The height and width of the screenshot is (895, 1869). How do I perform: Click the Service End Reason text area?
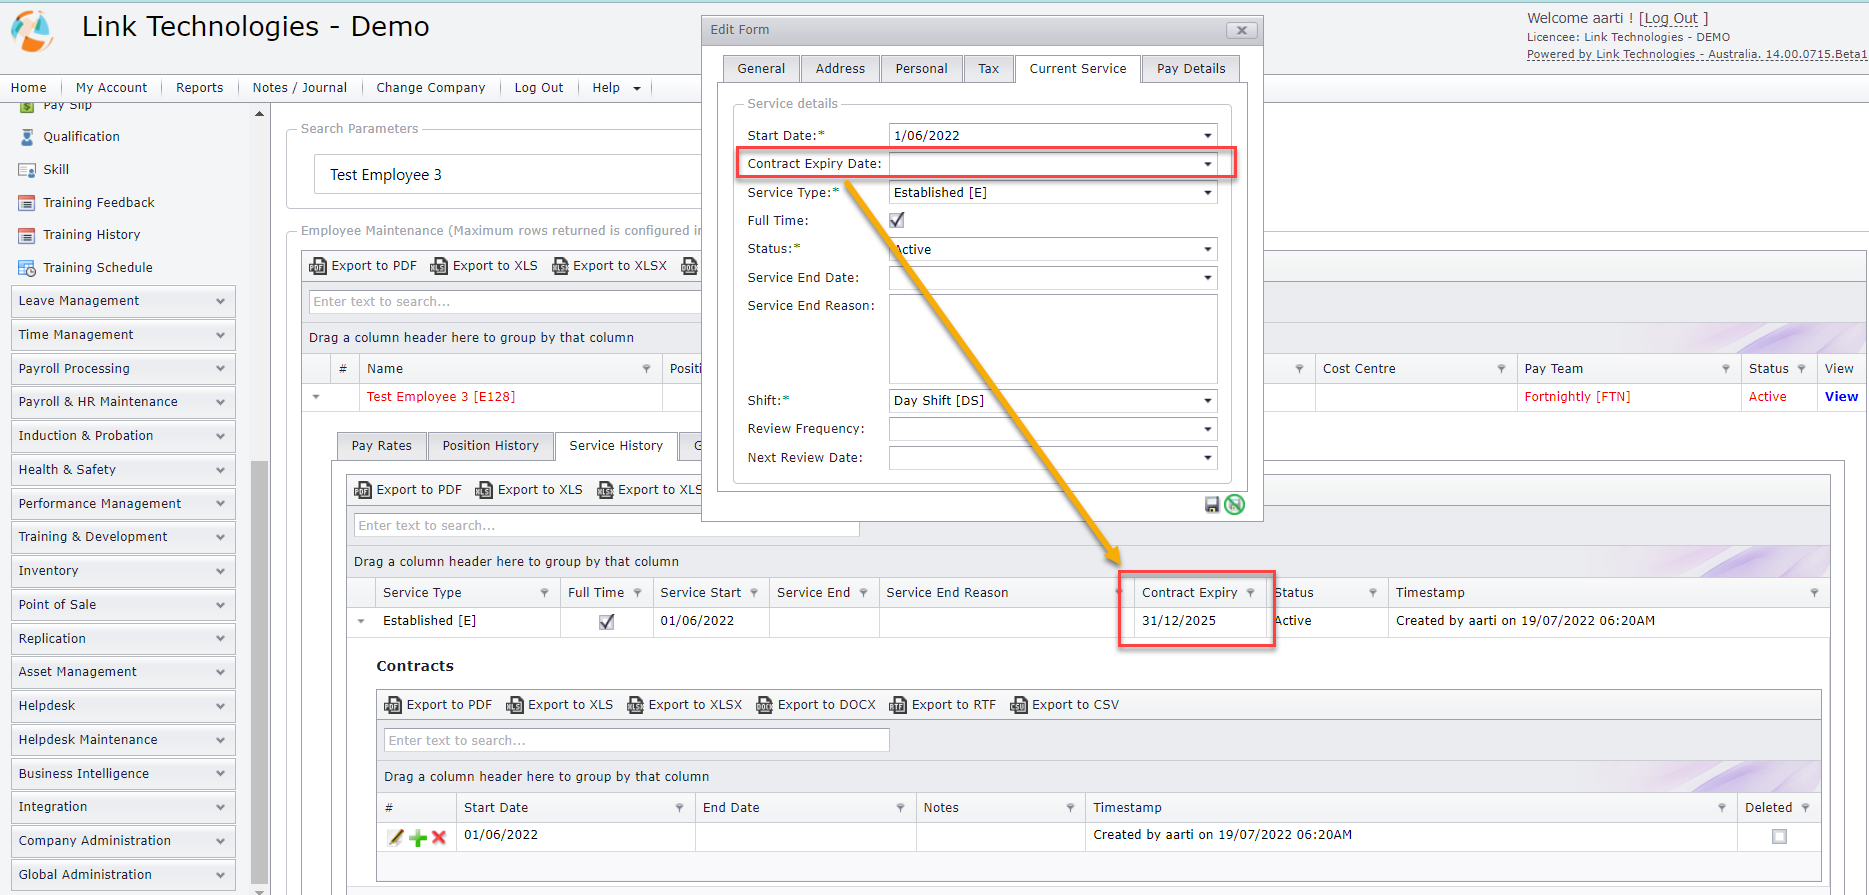[1053, 339]
